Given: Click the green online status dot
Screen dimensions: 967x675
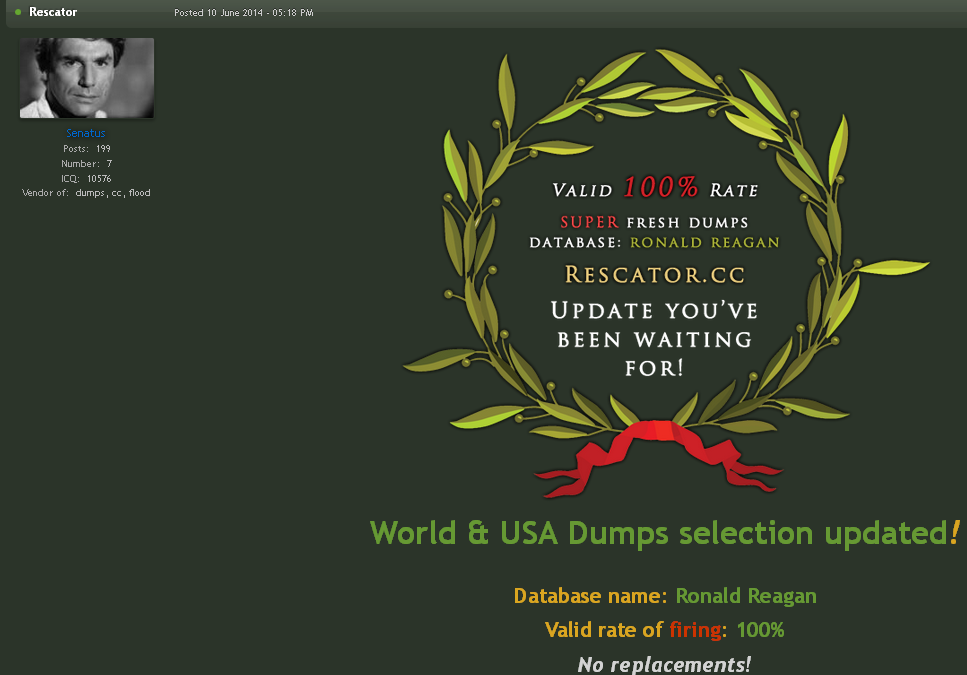Looking at the screenshot, I should pyautogui.click(x=18, y=12).
